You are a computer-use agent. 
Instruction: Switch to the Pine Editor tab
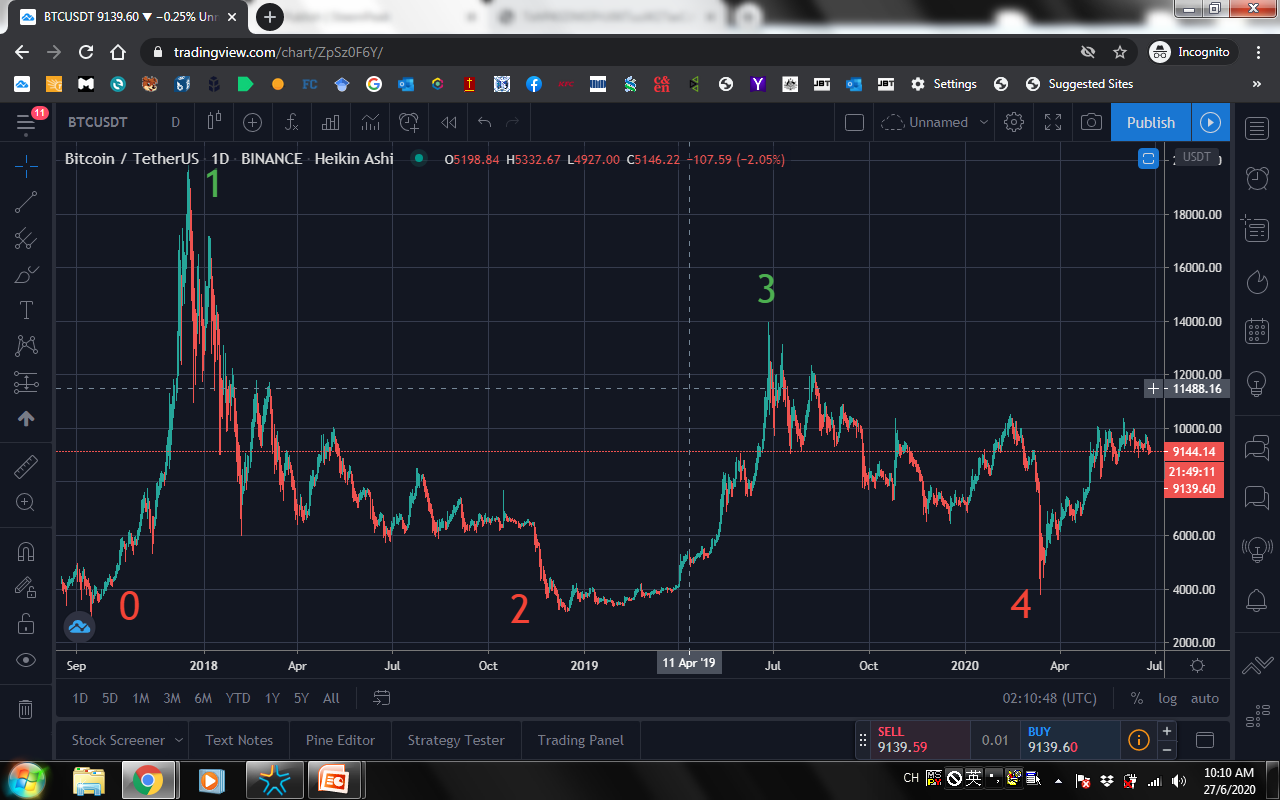coord(340,740)
